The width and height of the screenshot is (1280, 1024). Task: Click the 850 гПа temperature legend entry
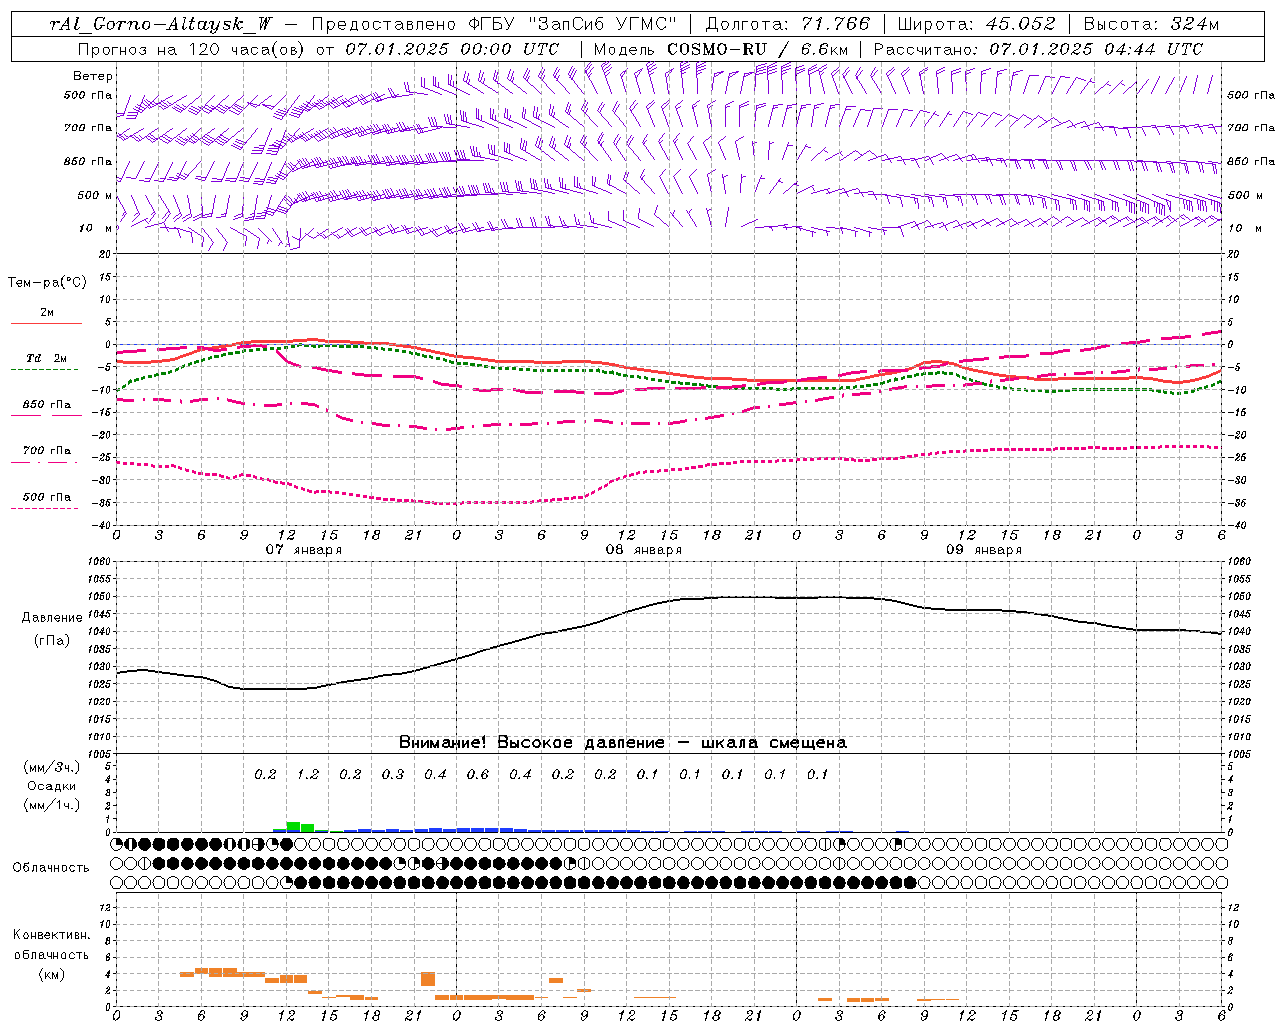point(46,408)
